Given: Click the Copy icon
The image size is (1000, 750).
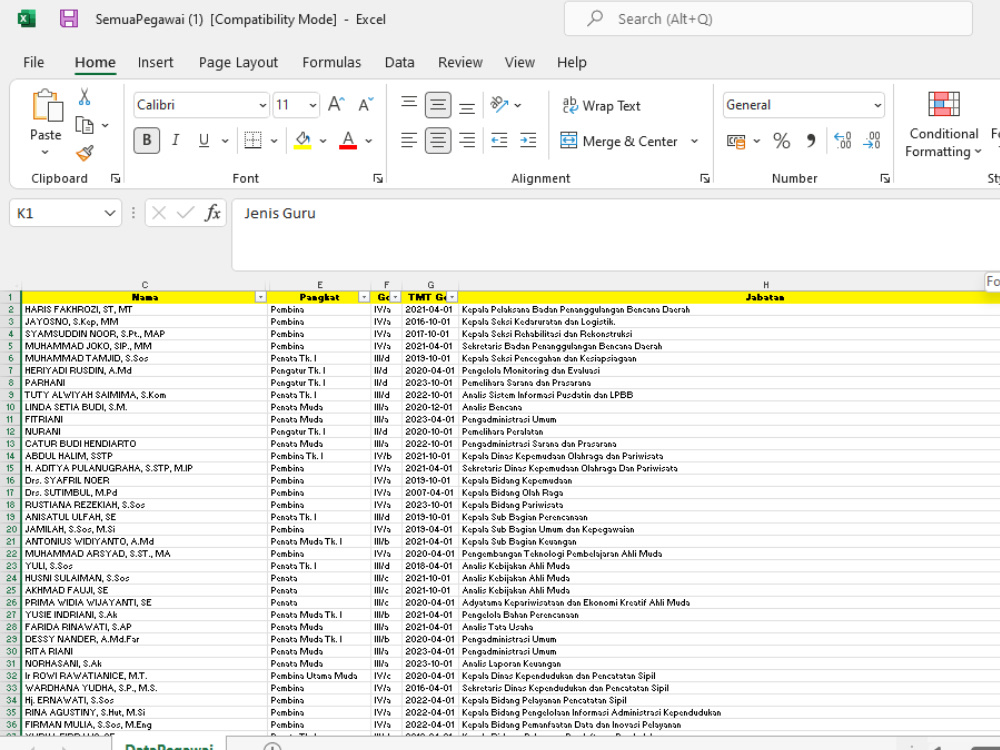Looking at the screenshot, I should pos(84,125).
